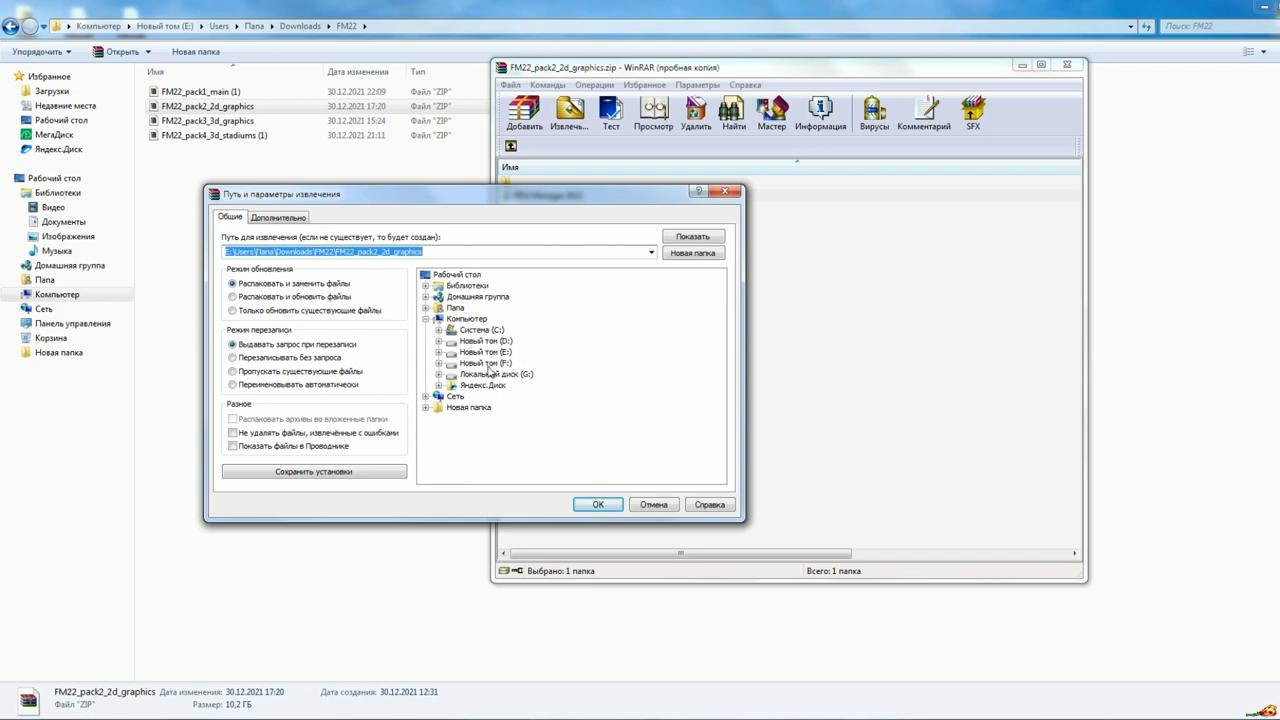
Task: Click the Delete (Удалить) toolbar icon
Action: 696,112
